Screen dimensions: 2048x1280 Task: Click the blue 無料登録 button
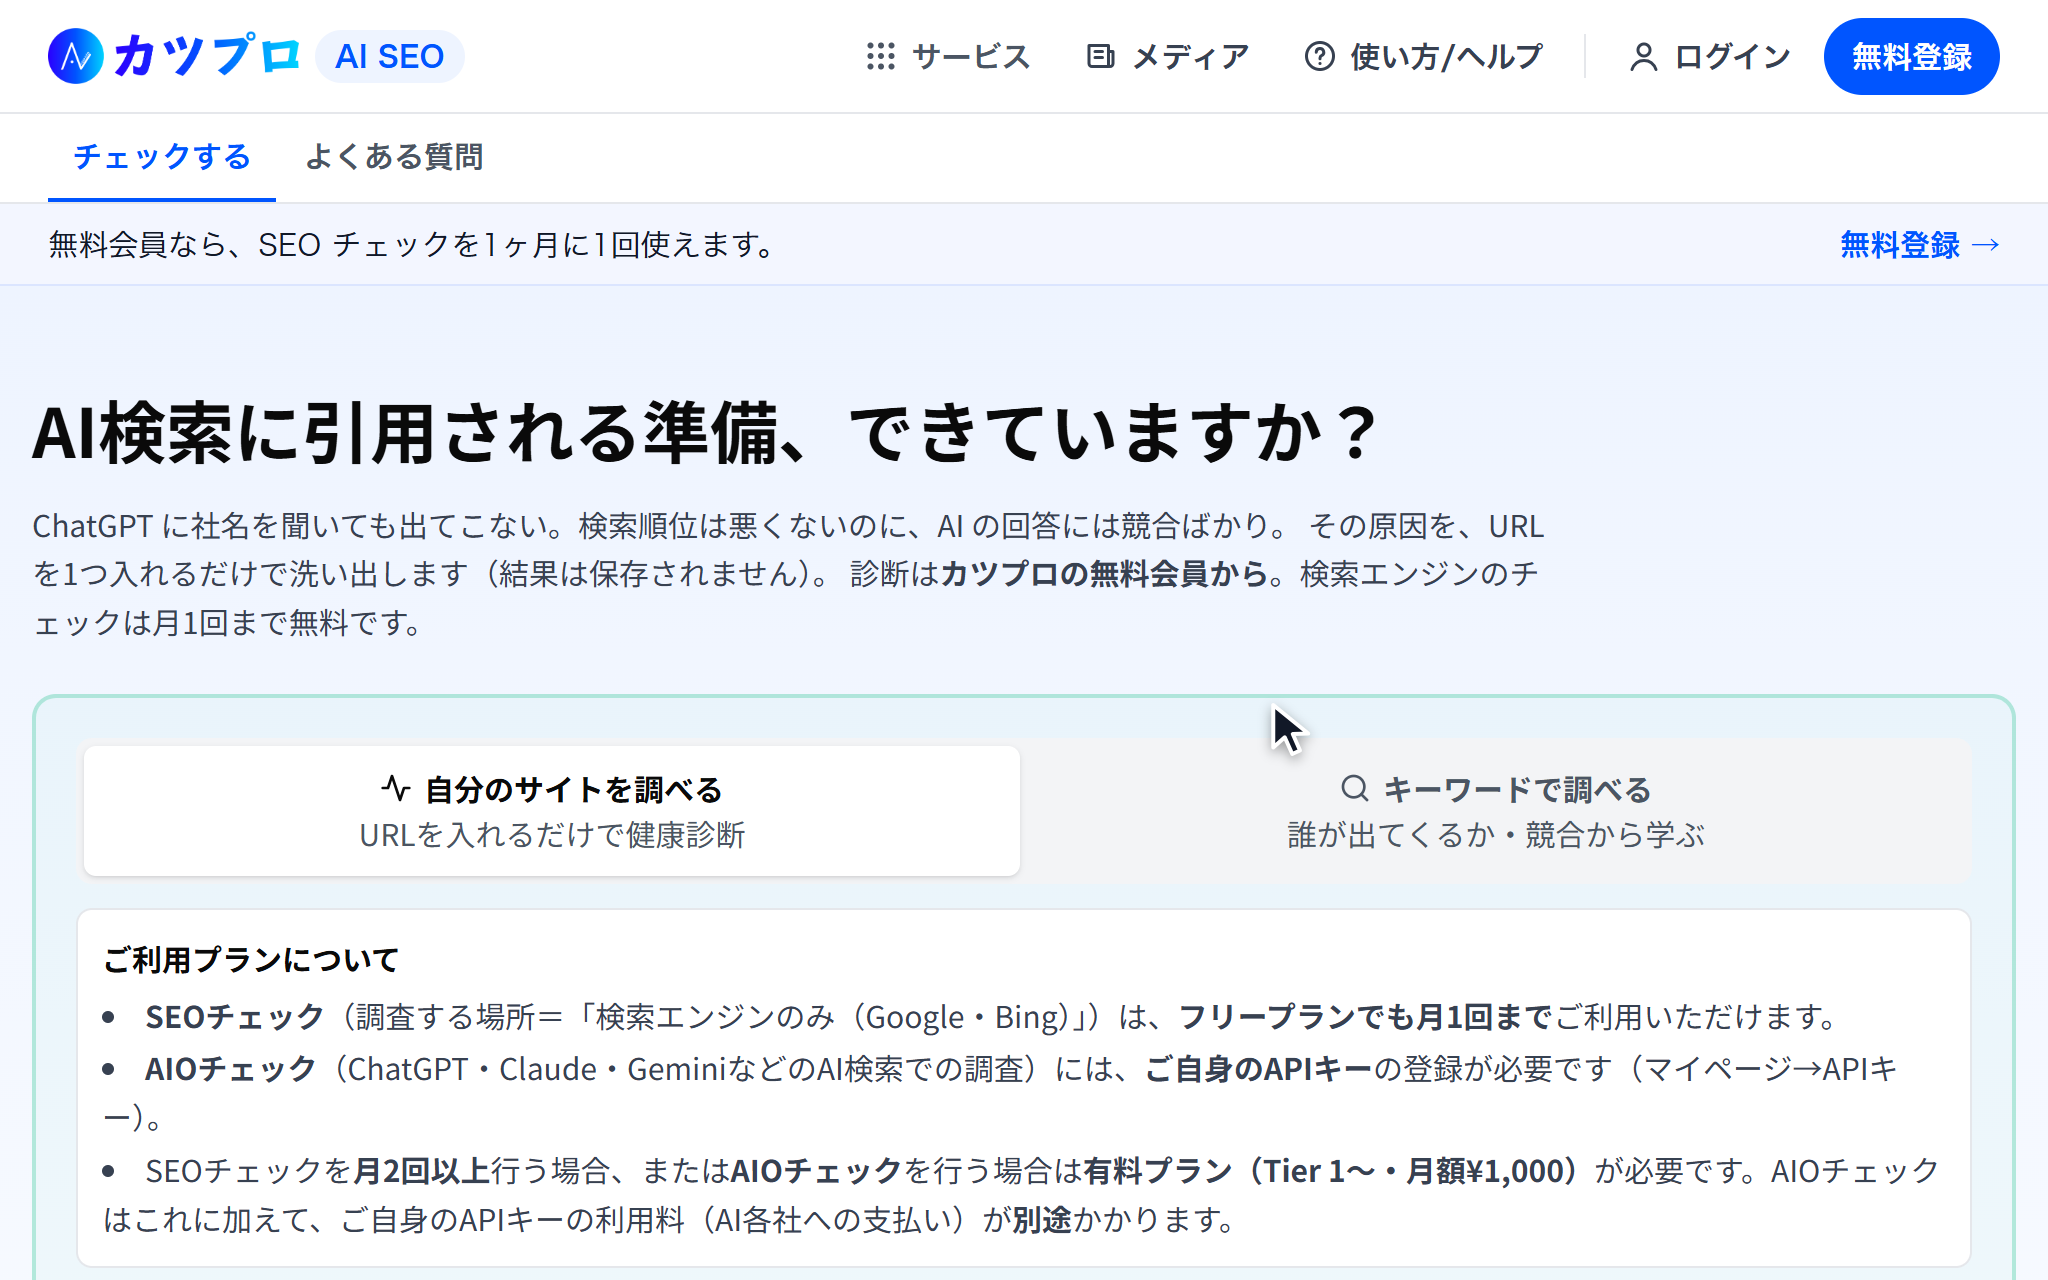coord(1911,56)
